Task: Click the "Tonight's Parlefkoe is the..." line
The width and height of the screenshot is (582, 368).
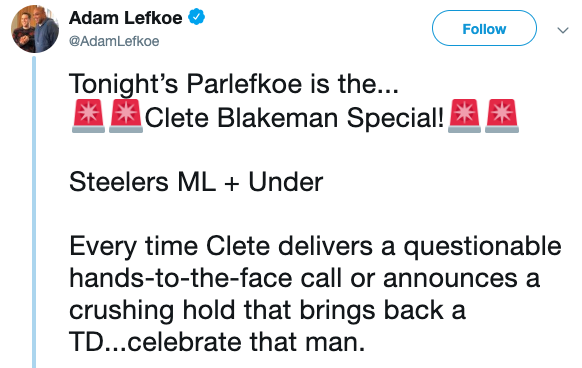Action: point(234,84)
